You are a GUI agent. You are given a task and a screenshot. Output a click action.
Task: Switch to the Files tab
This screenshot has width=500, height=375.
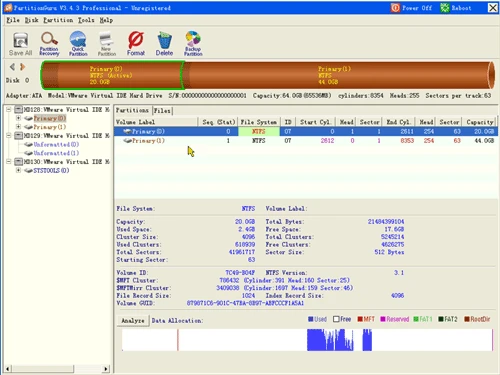pyautogui.click(x=162, y=110)
